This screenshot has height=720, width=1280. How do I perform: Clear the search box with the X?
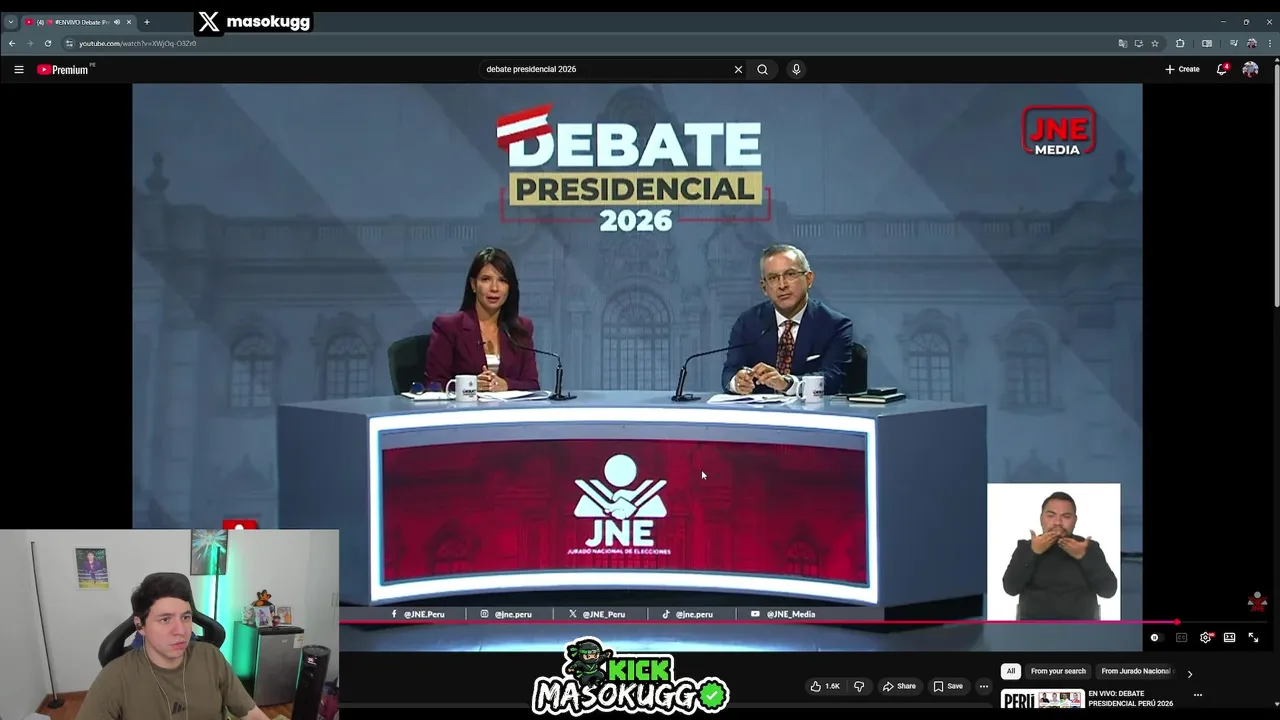pyautogui.click(x=738, y=69)
